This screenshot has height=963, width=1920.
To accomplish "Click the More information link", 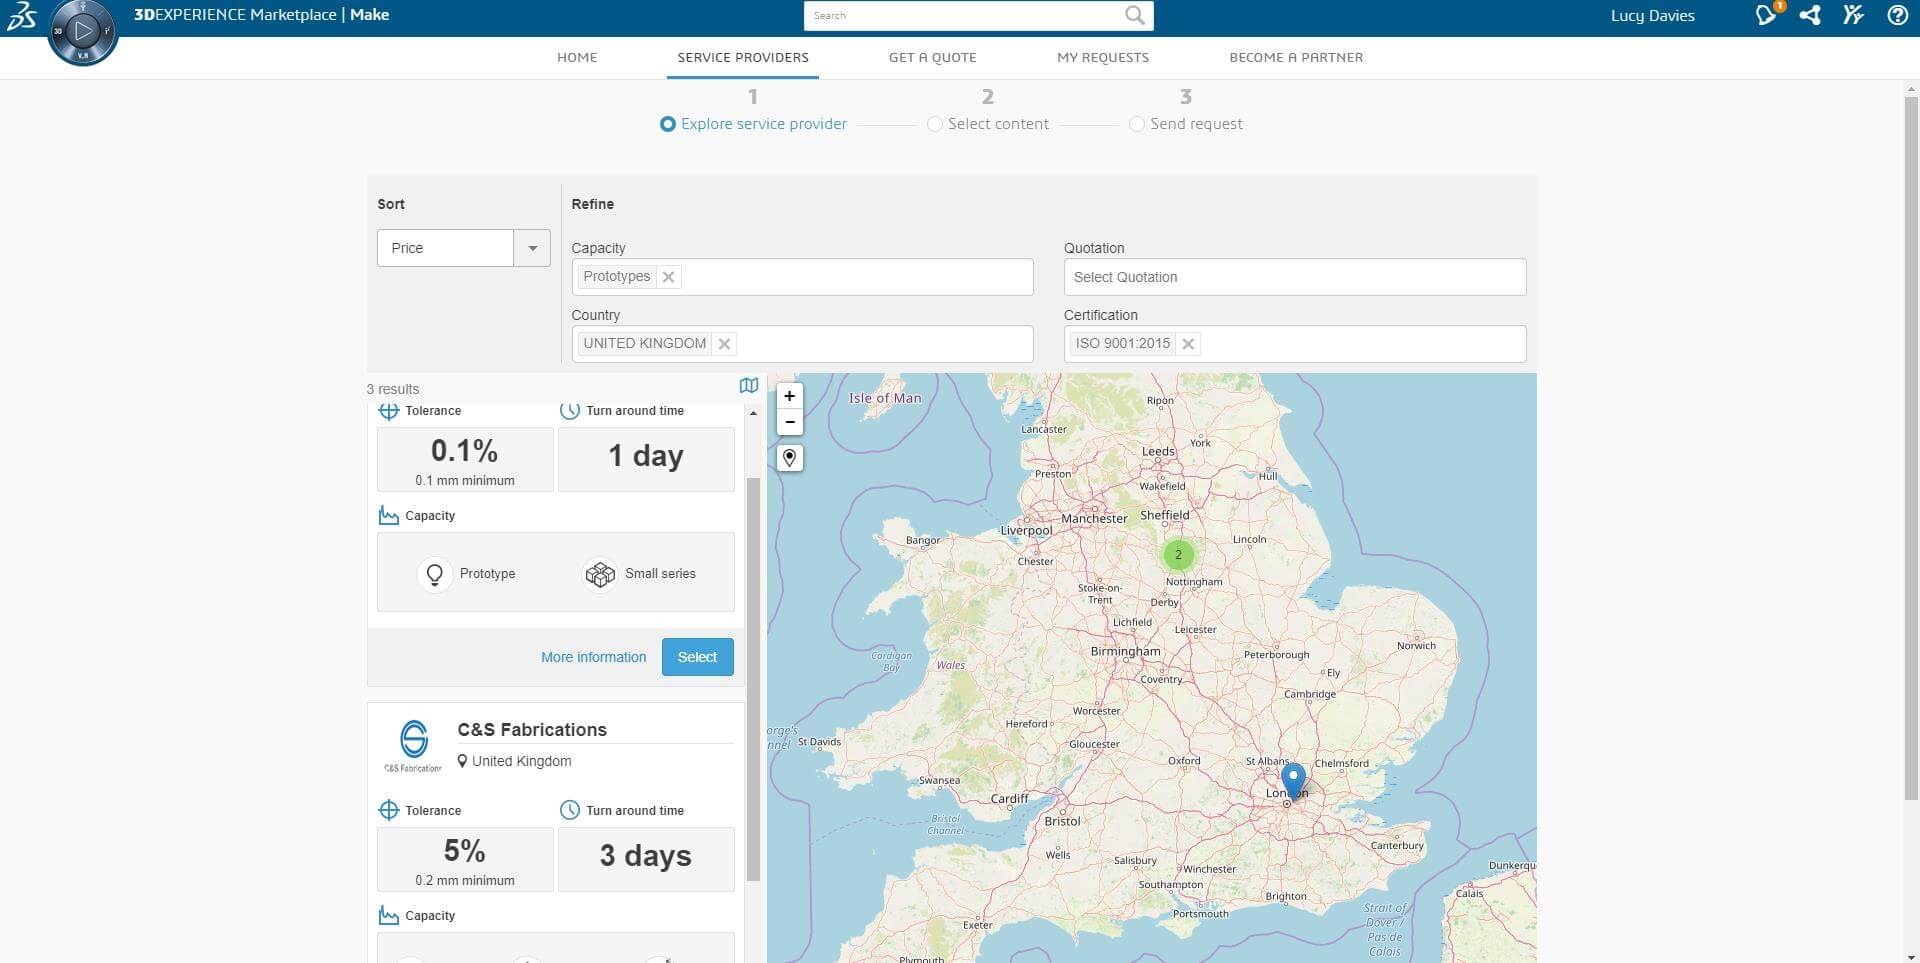I will pos(594,657).
